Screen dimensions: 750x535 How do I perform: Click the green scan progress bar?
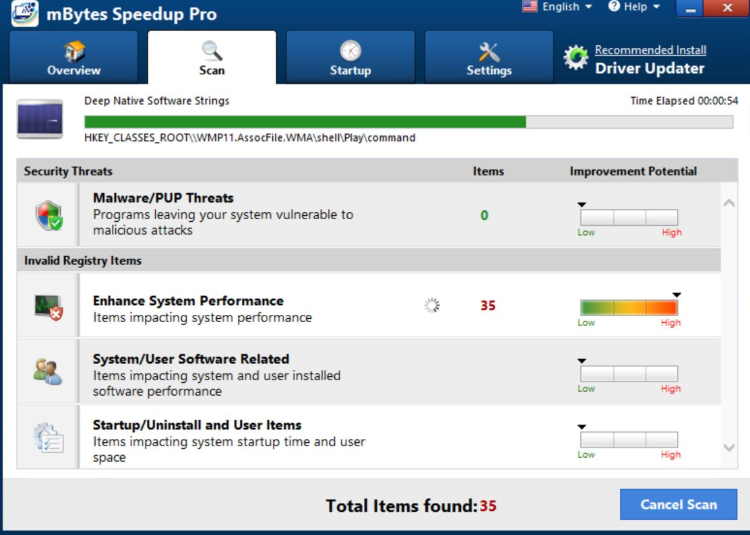coord(306,122)
